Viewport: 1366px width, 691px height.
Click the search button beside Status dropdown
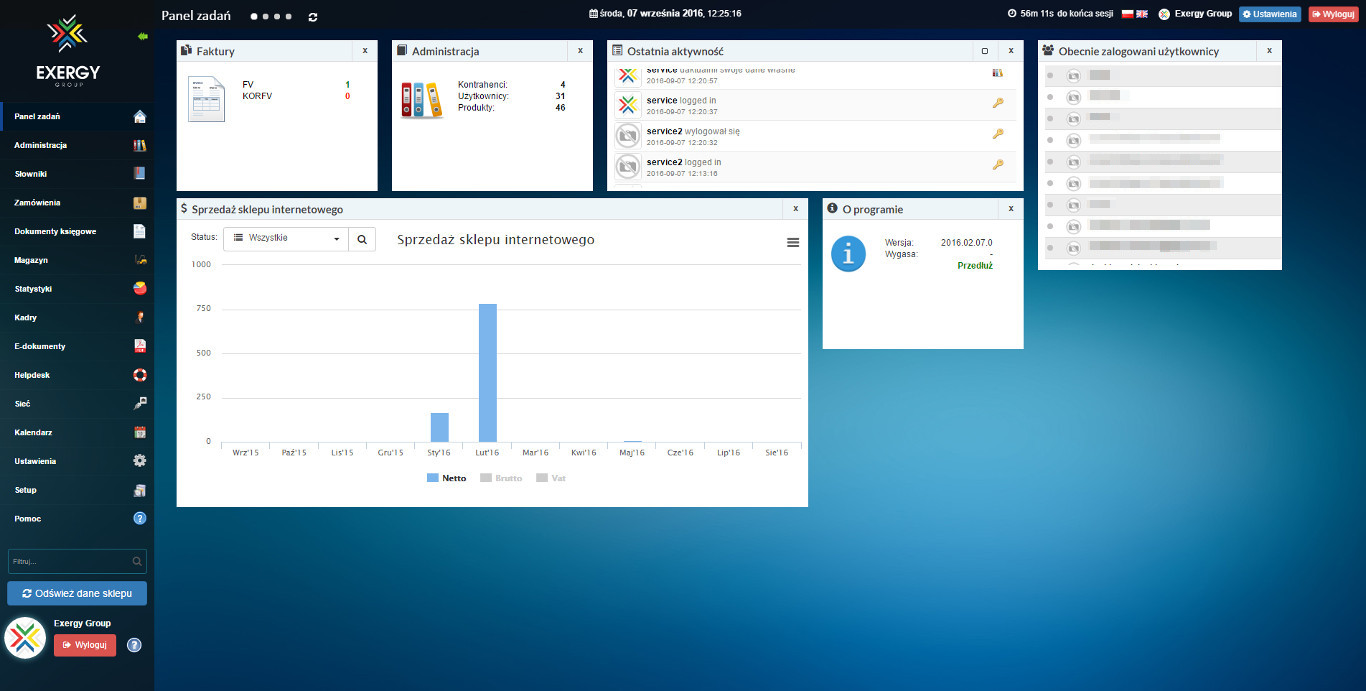(362, 239)
